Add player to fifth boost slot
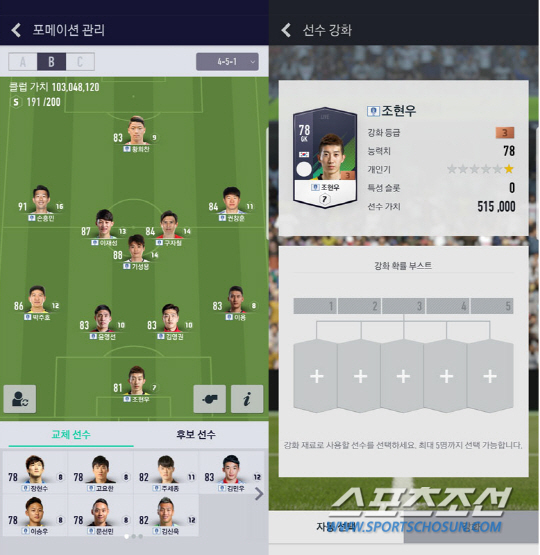The width and height of the screenshot is (540, 555). click(x=490, y=376)
